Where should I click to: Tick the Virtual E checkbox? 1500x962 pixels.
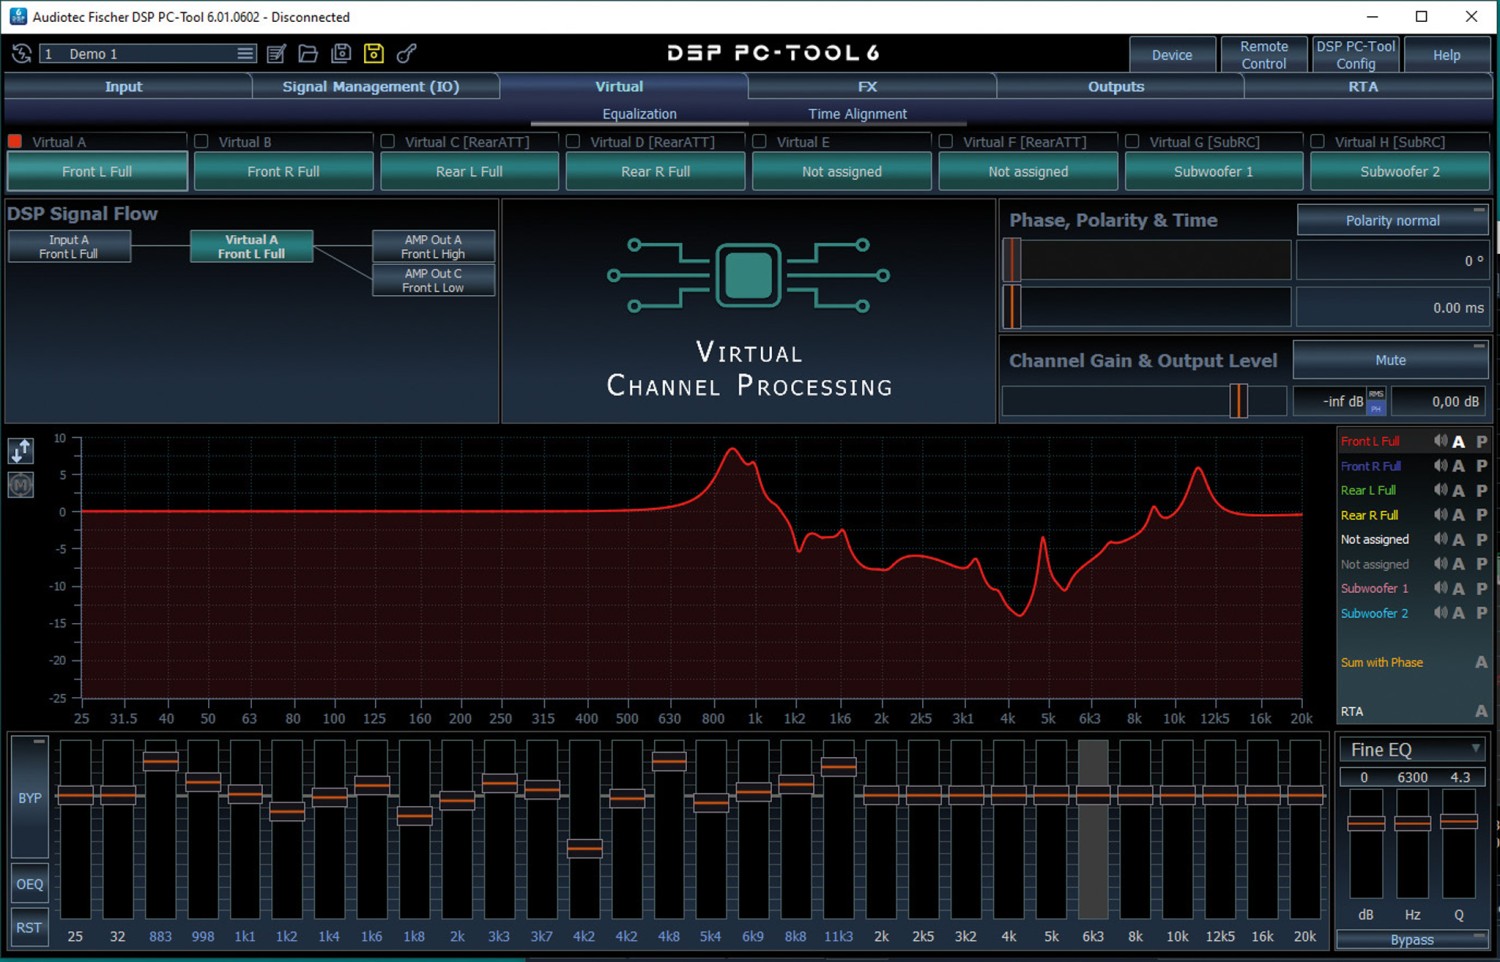point(760,142)
